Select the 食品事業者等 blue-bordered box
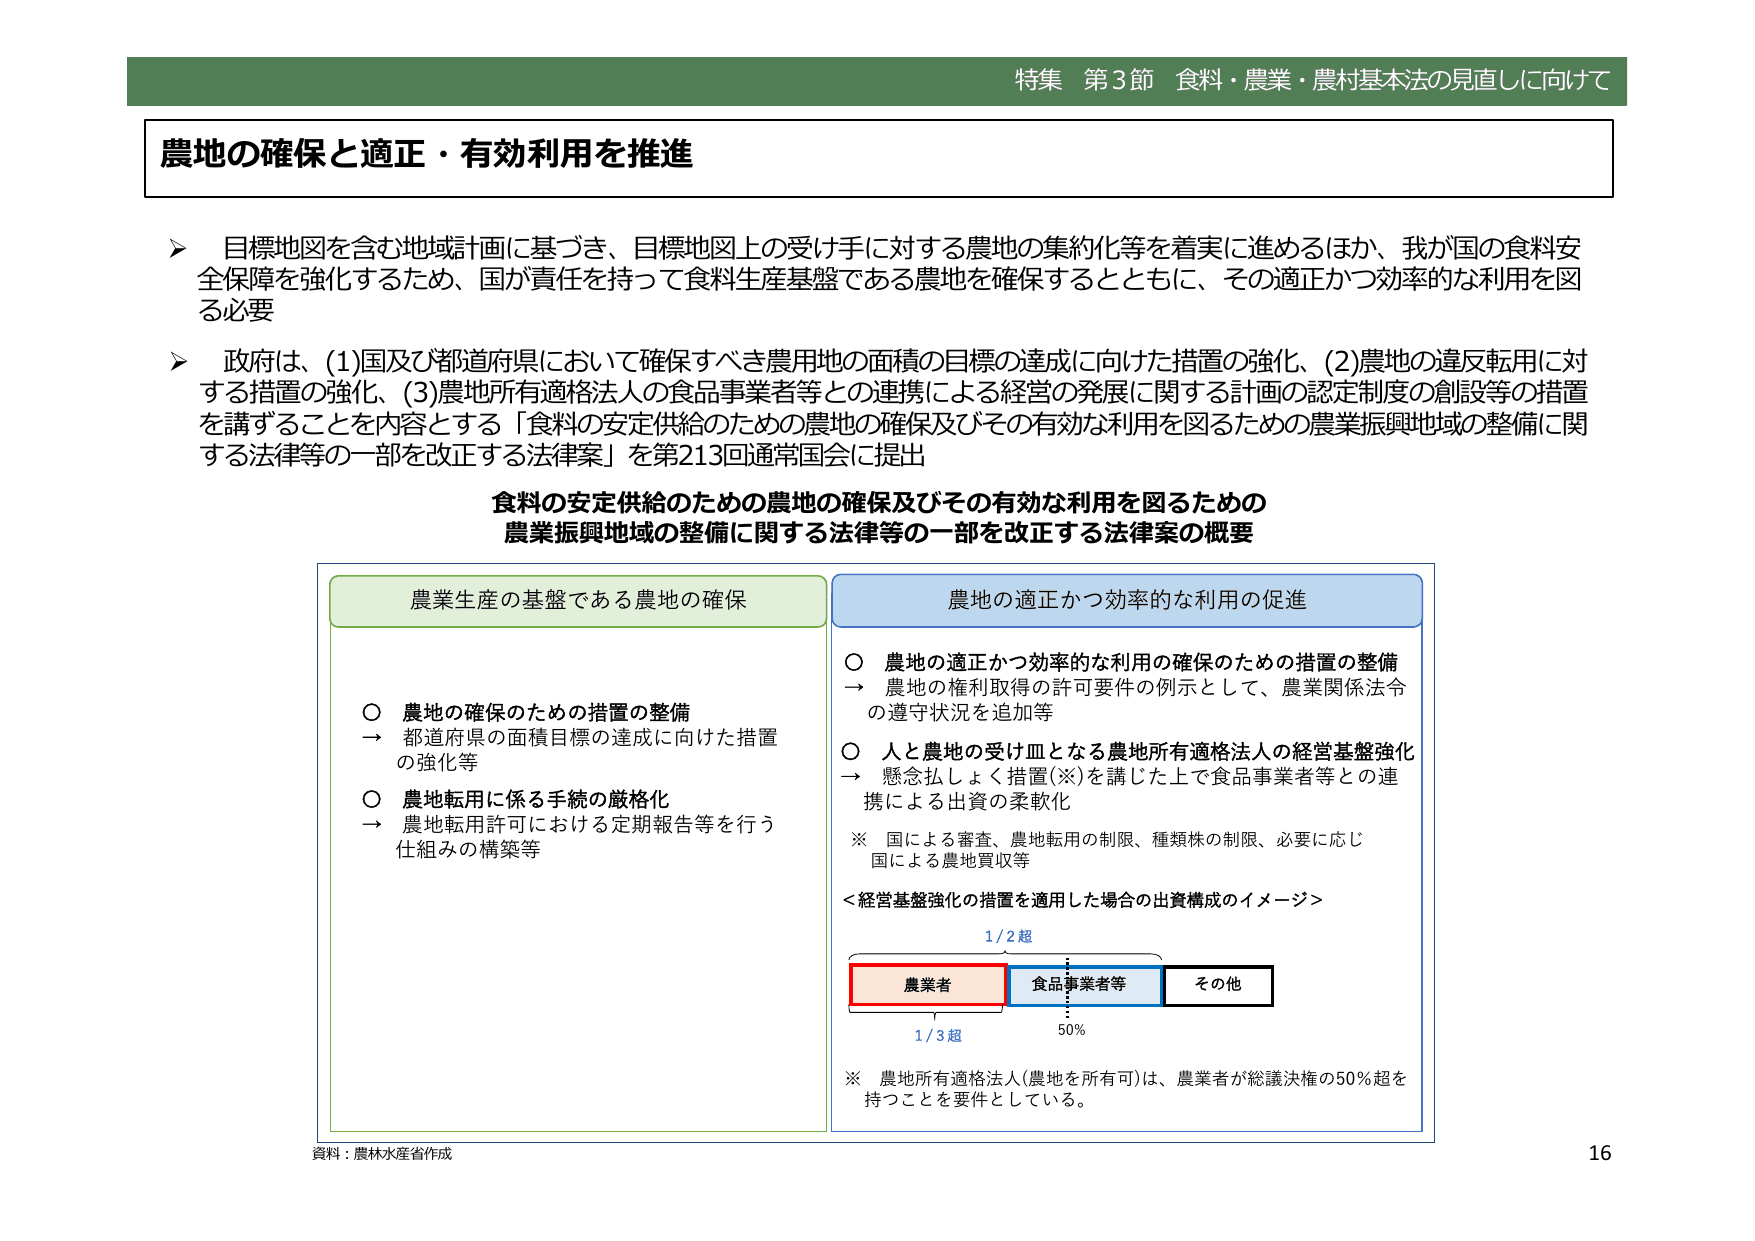This screenshot has width=1755, height=1241. 1084,985
